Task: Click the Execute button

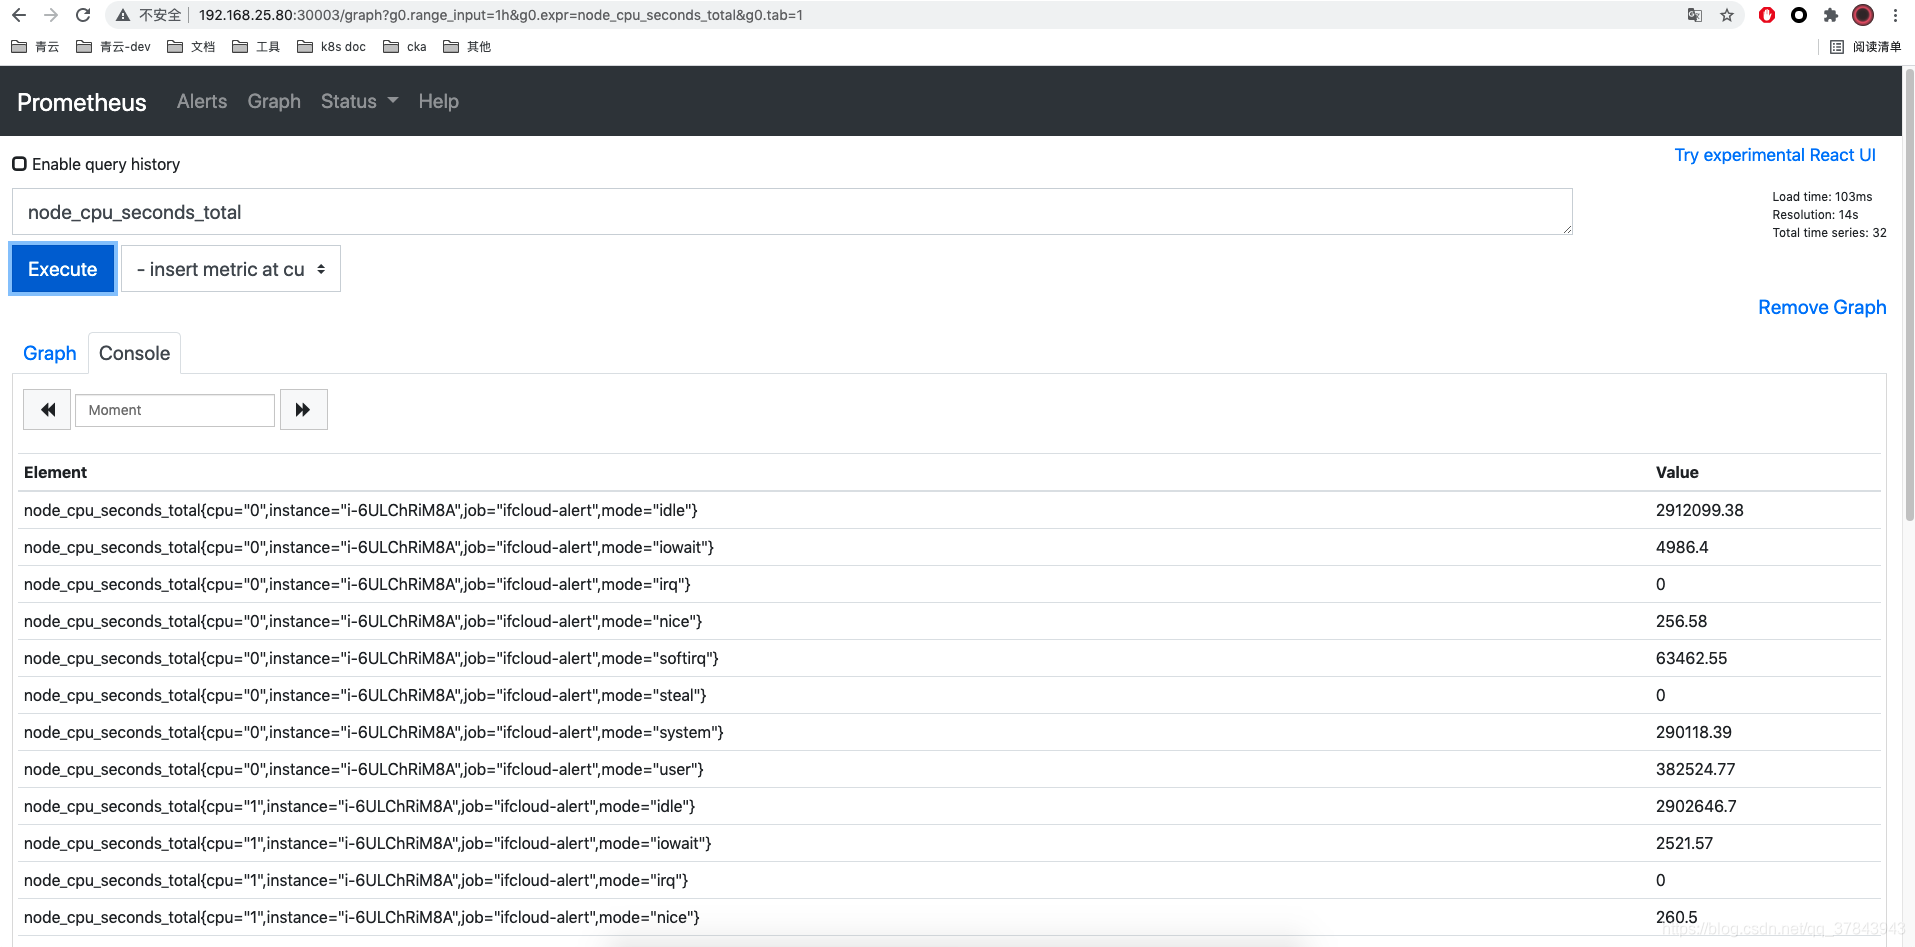Action: click(63, 269)
